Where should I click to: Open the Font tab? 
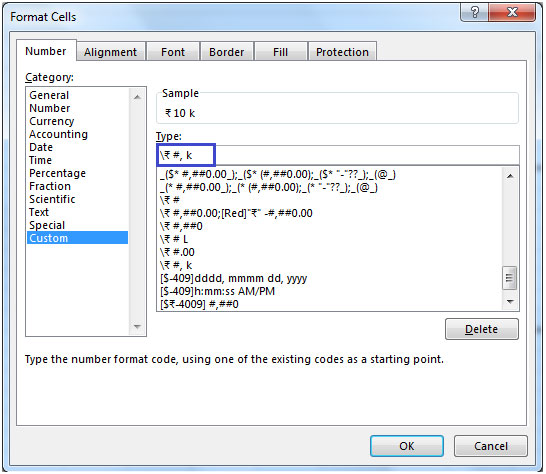click(173, 52)
